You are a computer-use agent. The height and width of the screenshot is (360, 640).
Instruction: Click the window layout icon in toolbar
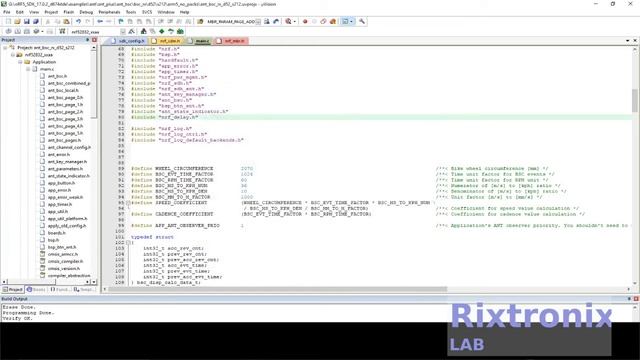[x=345, y=21]
